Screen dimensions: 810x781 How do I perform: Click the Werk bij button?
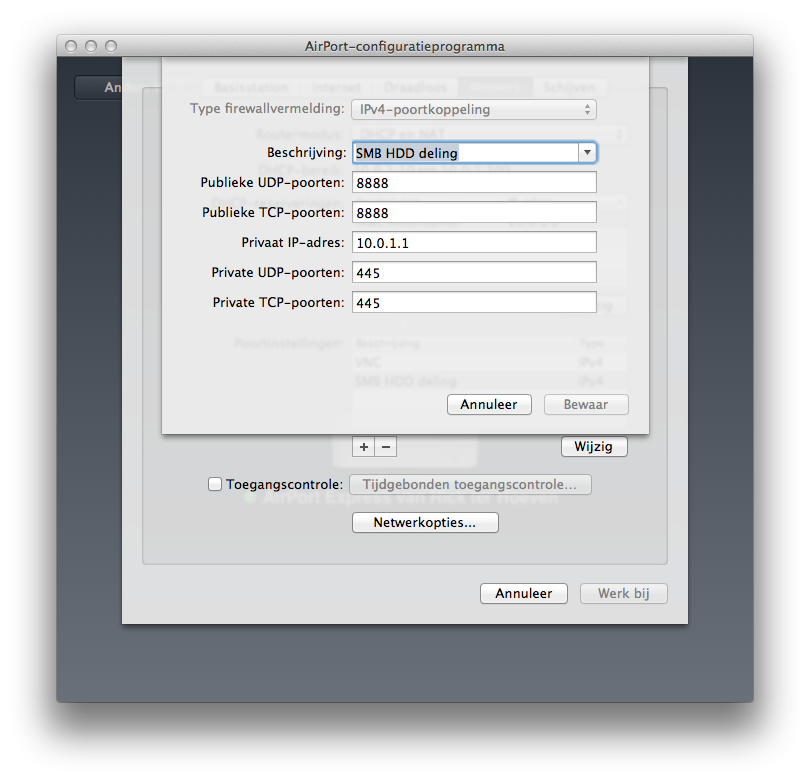(x=624, y=593)
